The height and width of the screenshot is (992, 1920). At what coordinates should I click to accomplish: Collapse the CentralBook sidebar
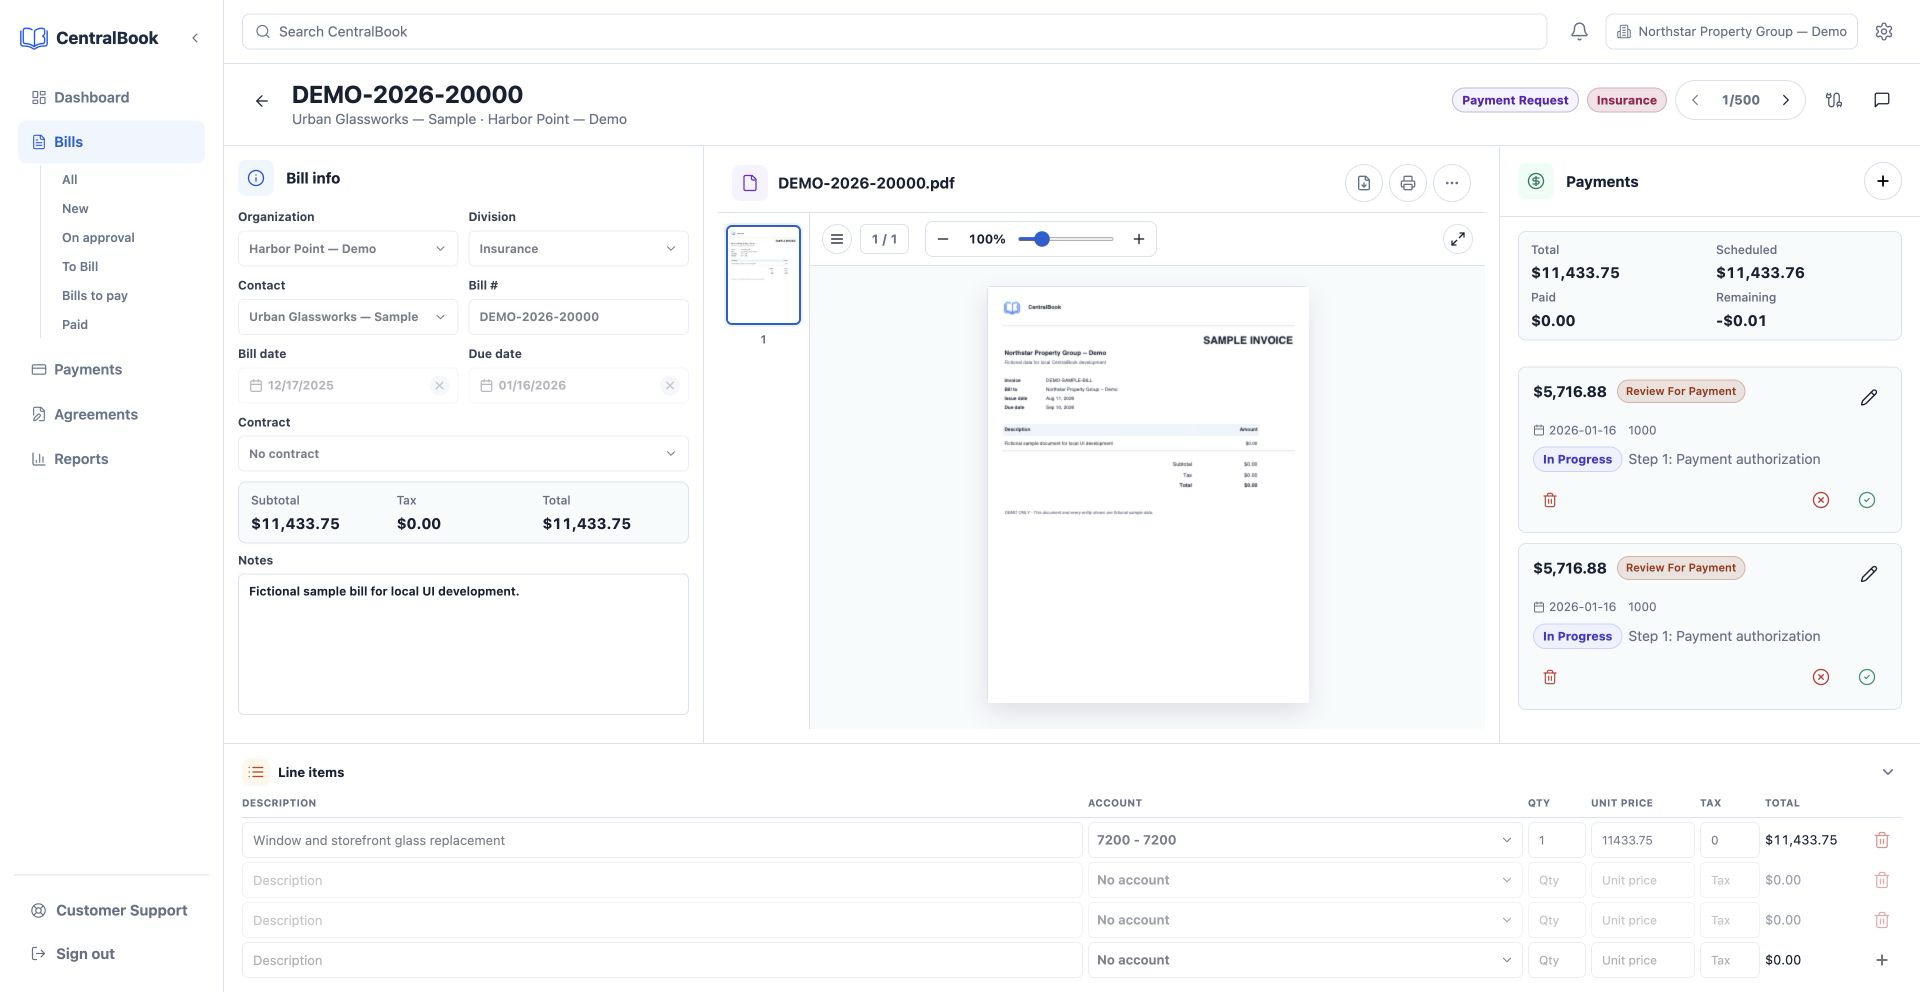(x=195, y=38)
